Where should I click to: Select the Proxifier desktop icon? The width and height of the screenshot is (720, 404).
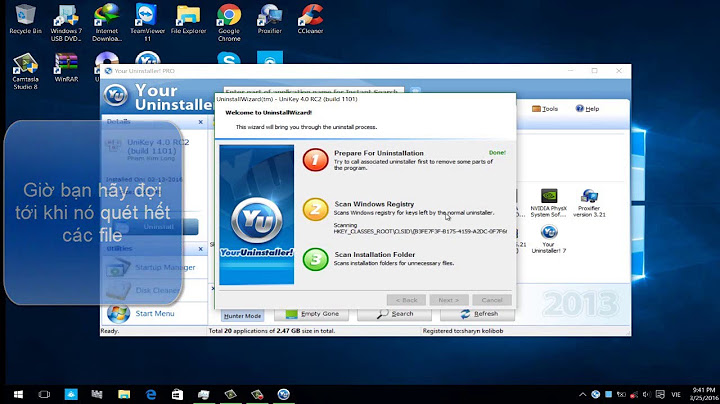coord(270,19)
